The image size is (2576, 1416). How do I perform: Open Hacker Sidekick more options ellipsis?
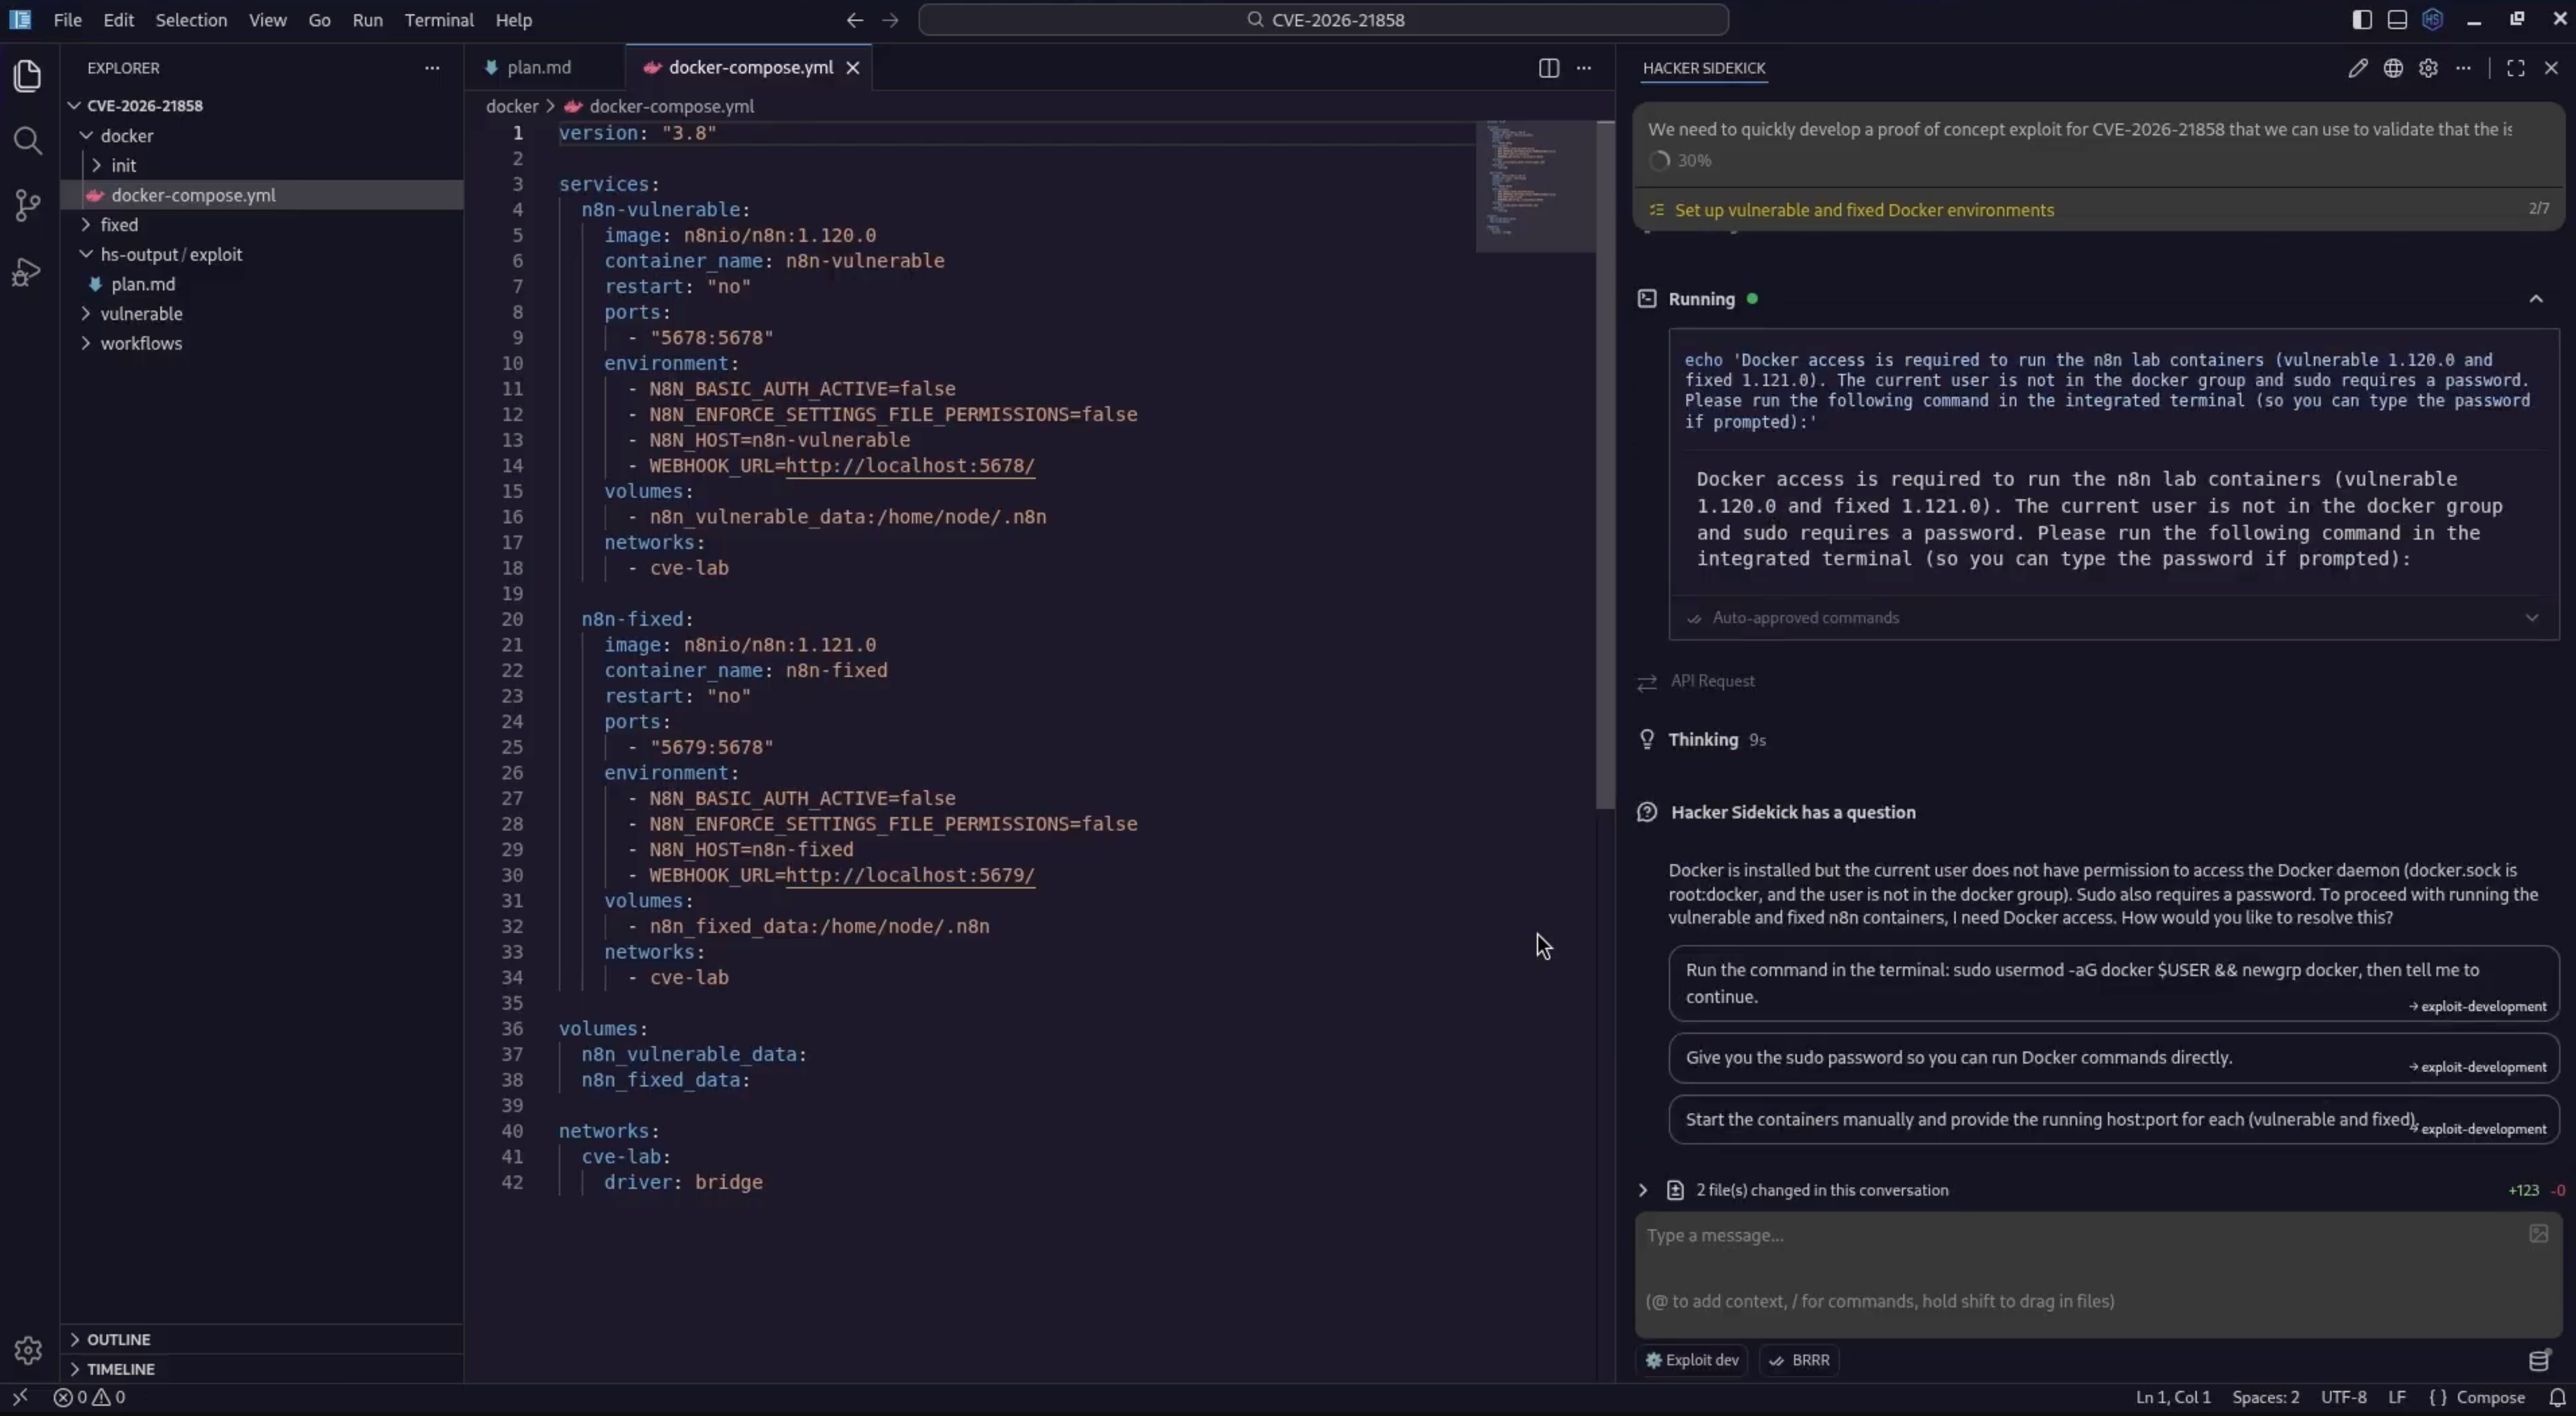(x=2463, y=68)
